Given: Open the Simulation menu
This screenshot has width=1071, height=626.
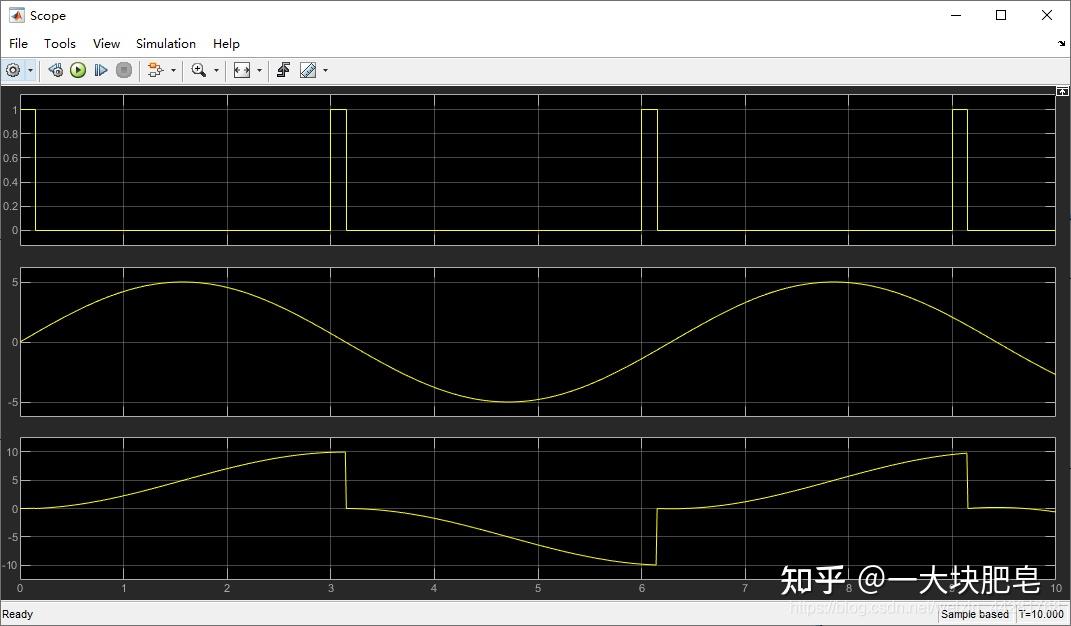Looking at the screenshot, I should [166, 44].
